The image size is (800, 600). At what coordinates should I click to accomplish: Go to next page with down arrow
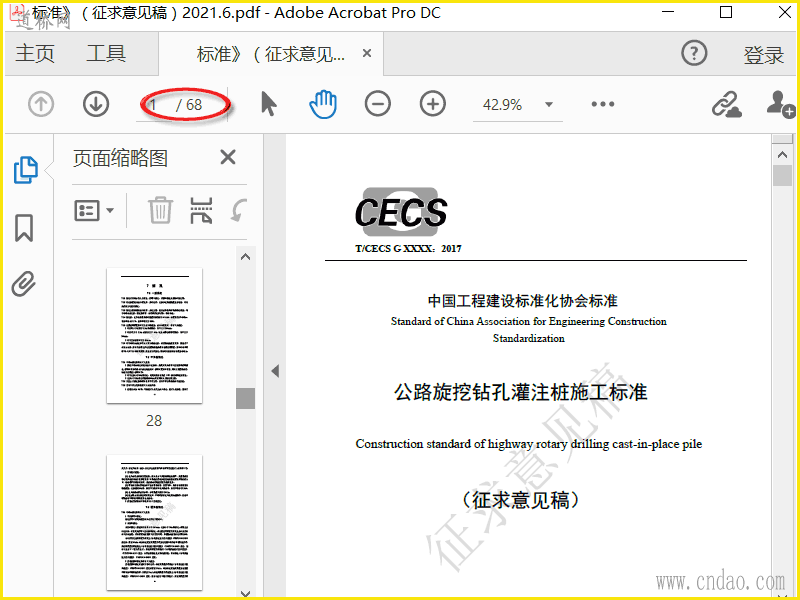(x=96, y=104)
